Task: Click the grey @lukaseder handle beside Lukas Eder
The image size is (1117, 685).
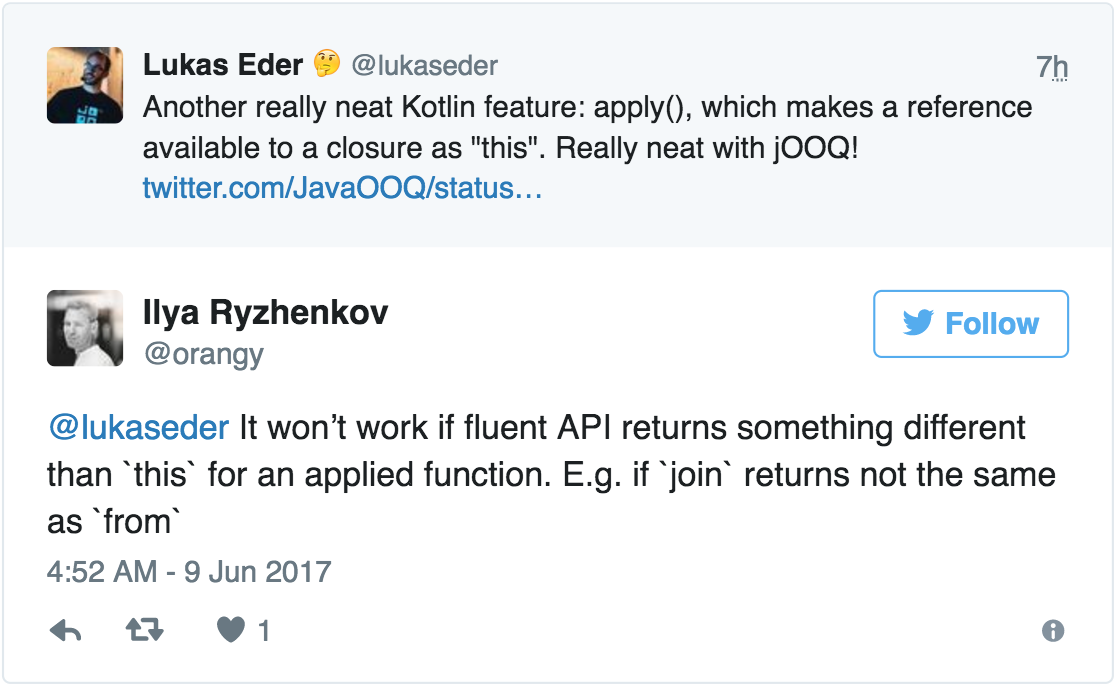Action: pos(424,67)
